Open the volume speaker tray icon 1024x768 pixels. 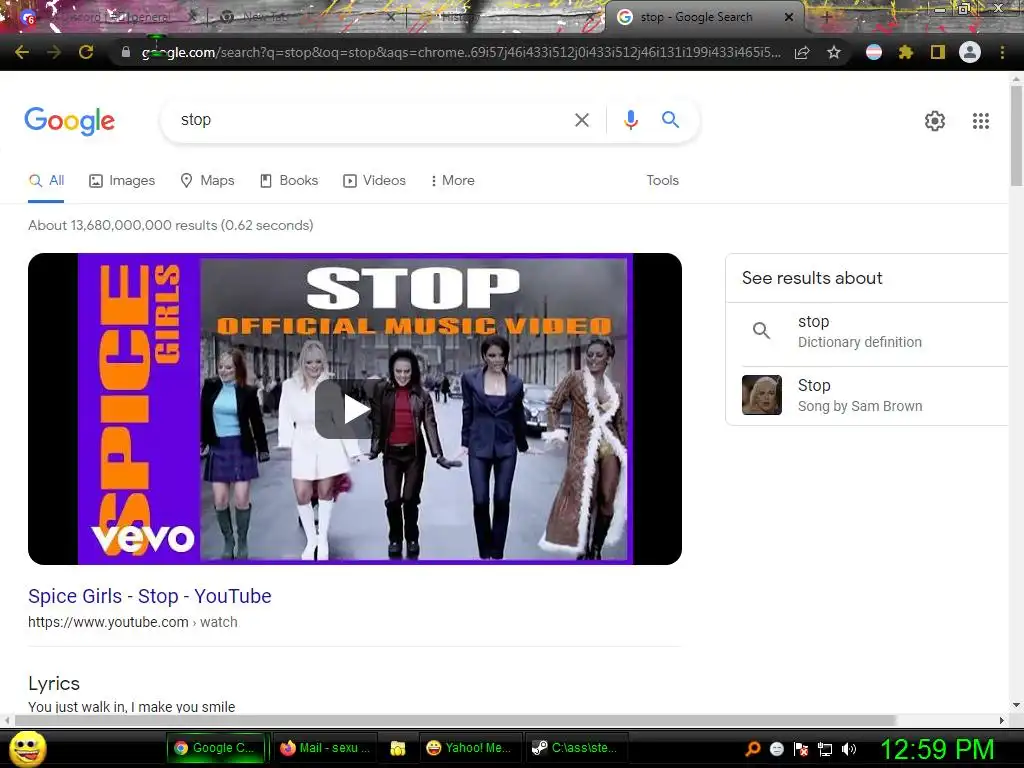(x=849, y=749)
